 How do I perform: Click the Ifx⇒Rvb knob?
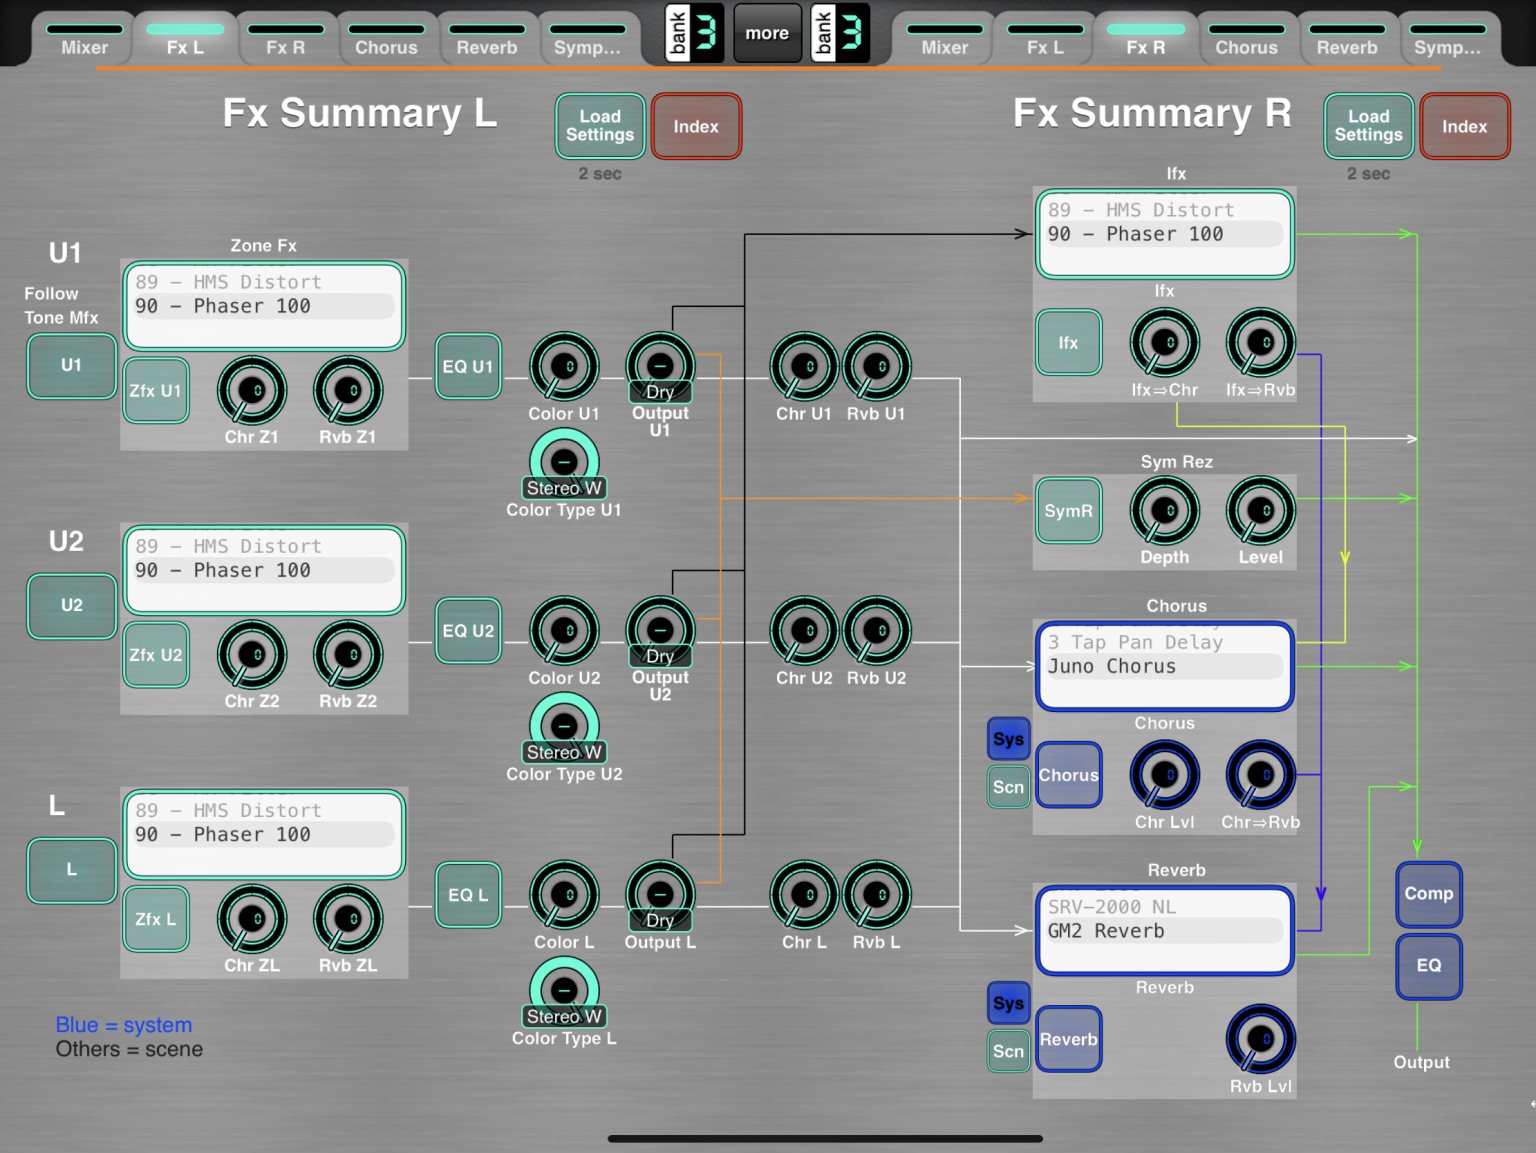[1260, 342]
